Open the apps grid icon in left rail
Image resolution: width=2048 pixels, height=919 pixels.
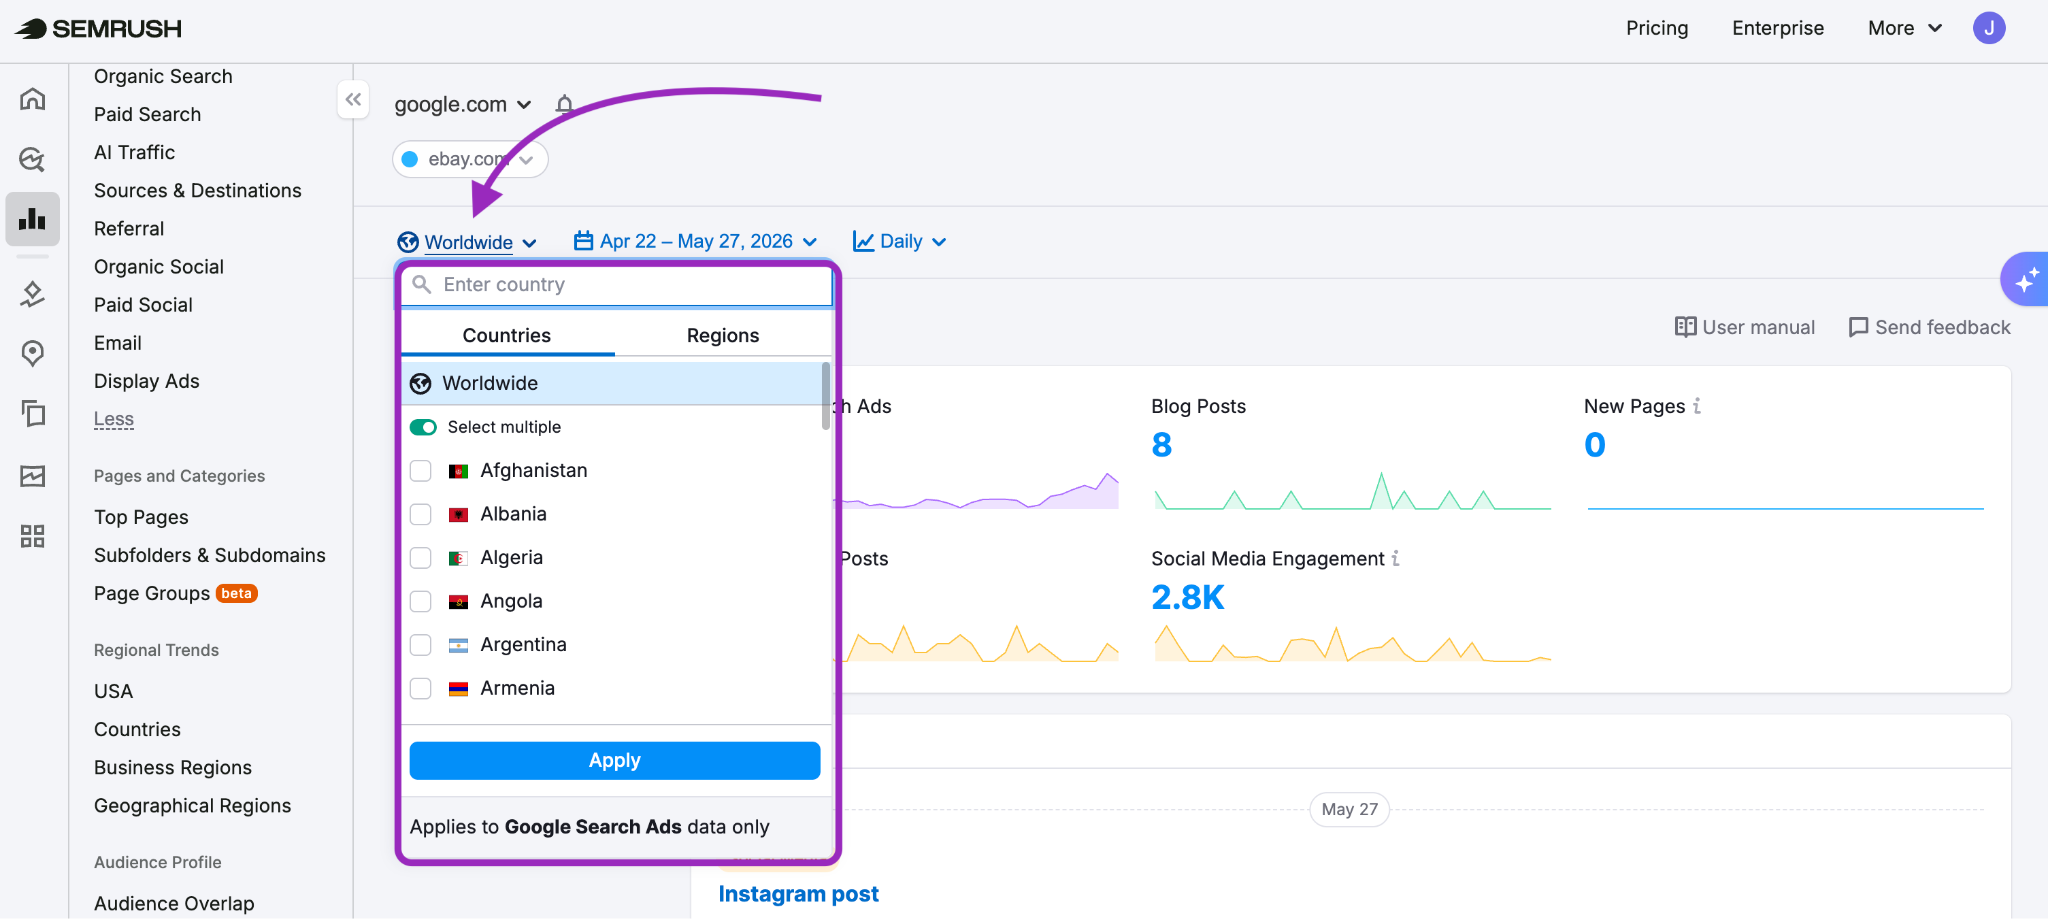point(33,536)
